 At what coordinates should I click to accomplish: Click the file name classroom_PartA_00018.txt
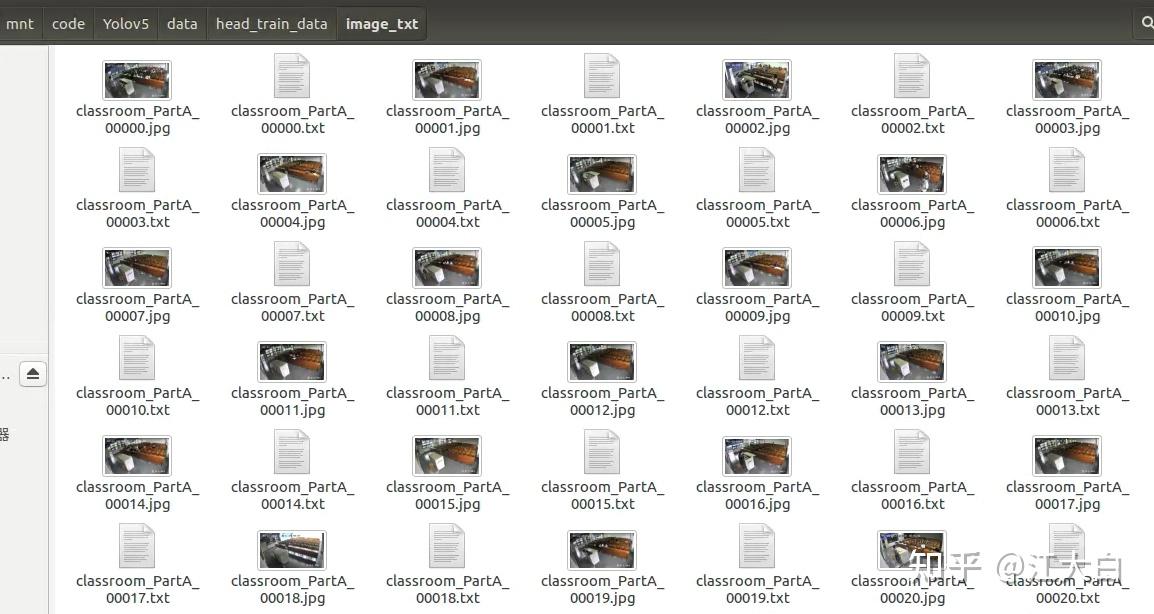[x=447, y=589]
